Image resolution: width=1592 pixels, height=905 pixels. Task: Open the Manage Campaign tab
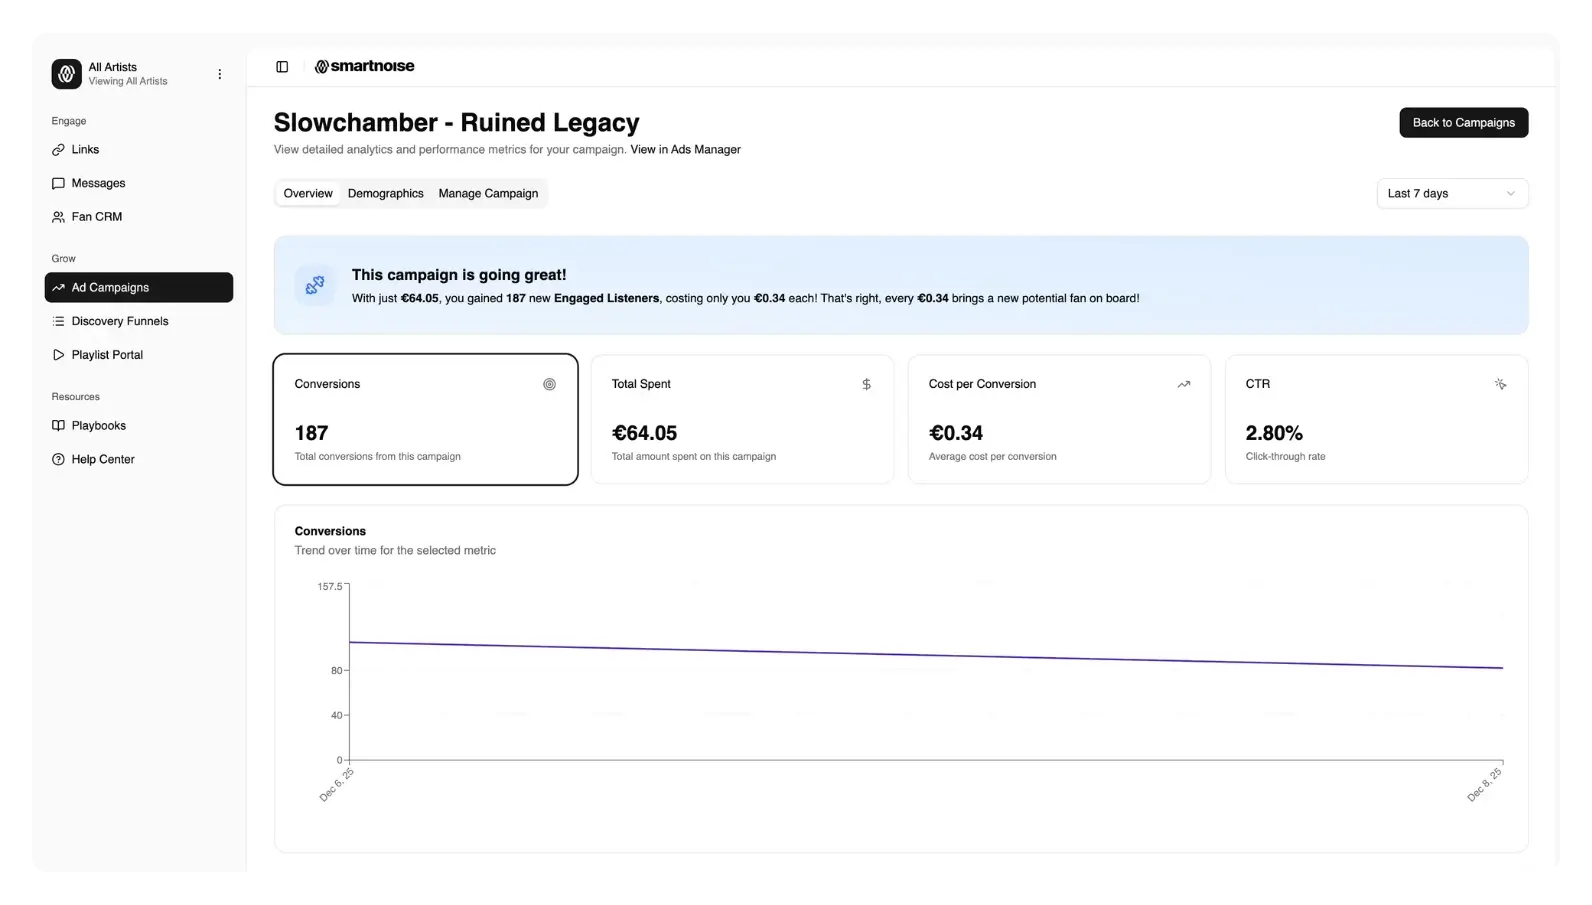[488, 194]
